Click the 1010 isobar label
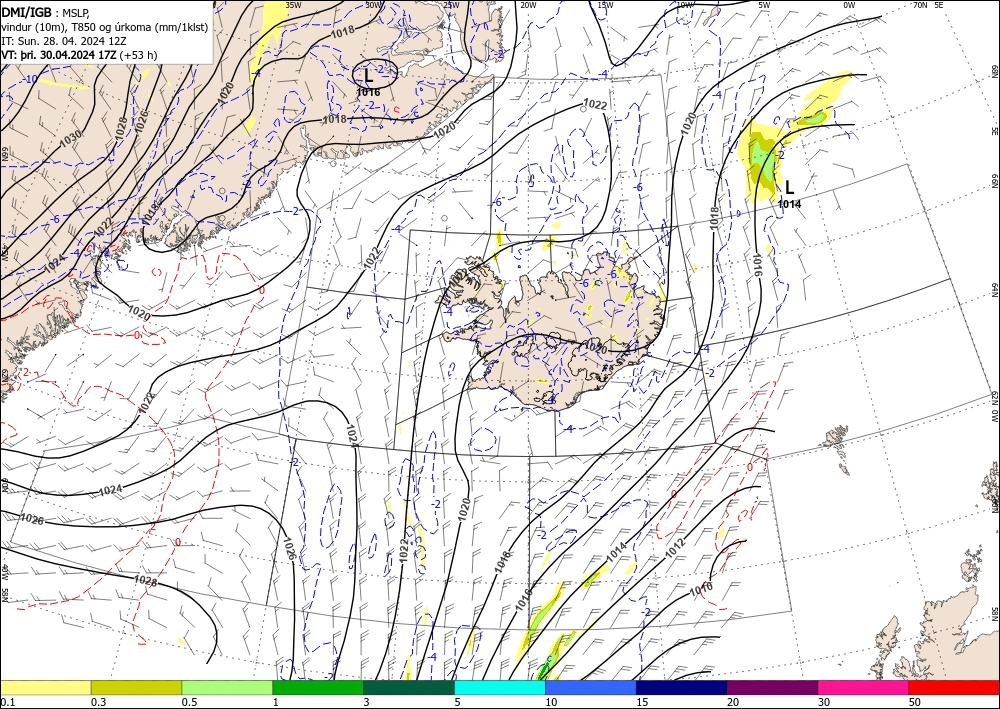 pos(701,588)
